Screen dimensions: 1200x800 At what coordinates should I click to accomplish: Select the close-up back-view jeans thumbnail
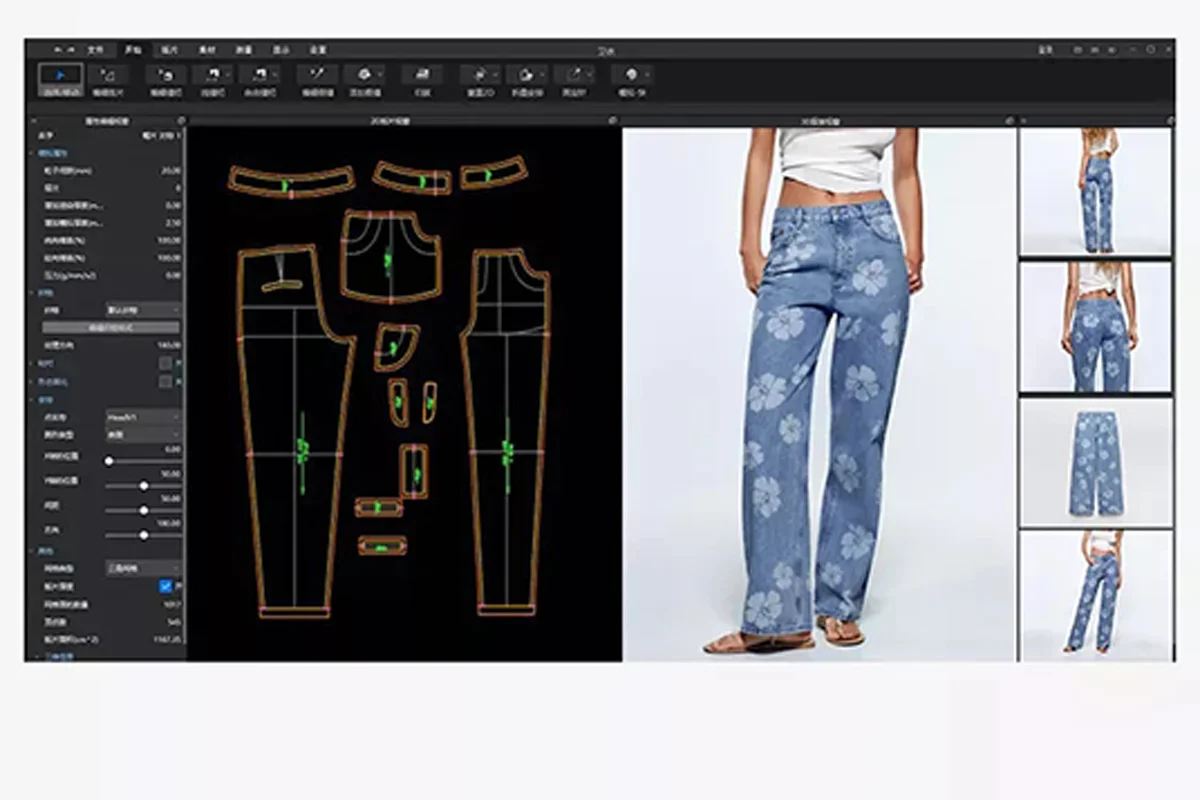point(1095,326)
